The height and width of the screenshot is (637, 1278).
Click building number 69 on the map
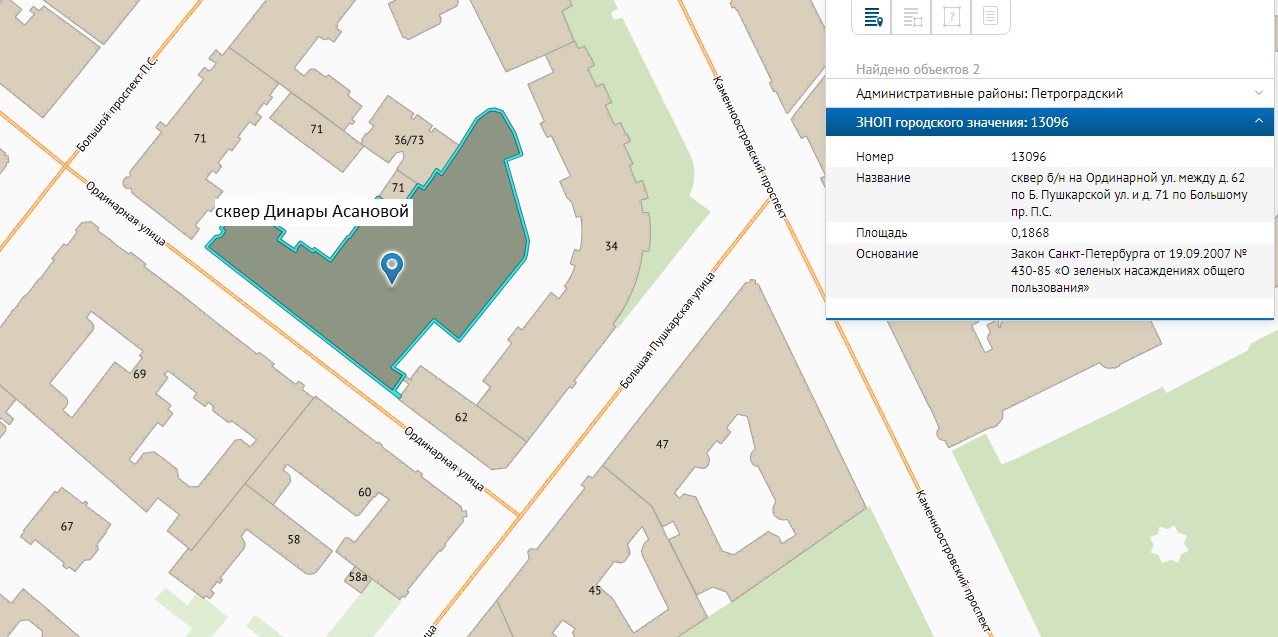point(139,374)
